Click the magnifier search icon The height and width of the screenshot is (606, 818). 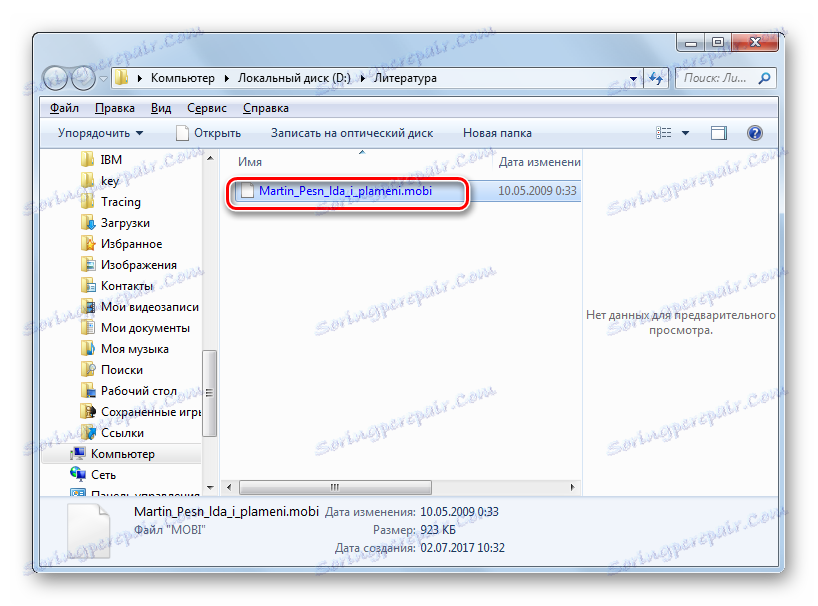[764, 78]
